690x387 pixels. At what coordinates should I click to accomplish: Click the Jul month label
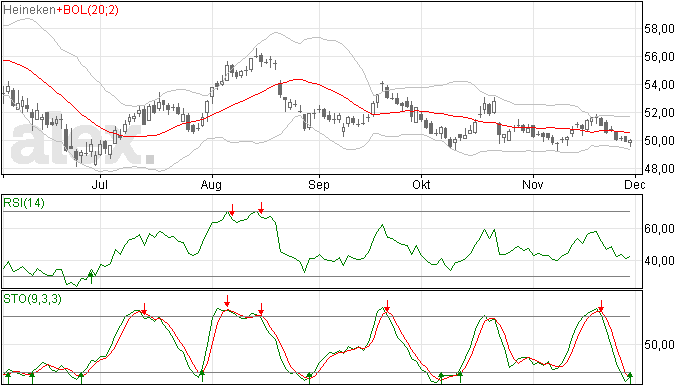pos(99,184)
